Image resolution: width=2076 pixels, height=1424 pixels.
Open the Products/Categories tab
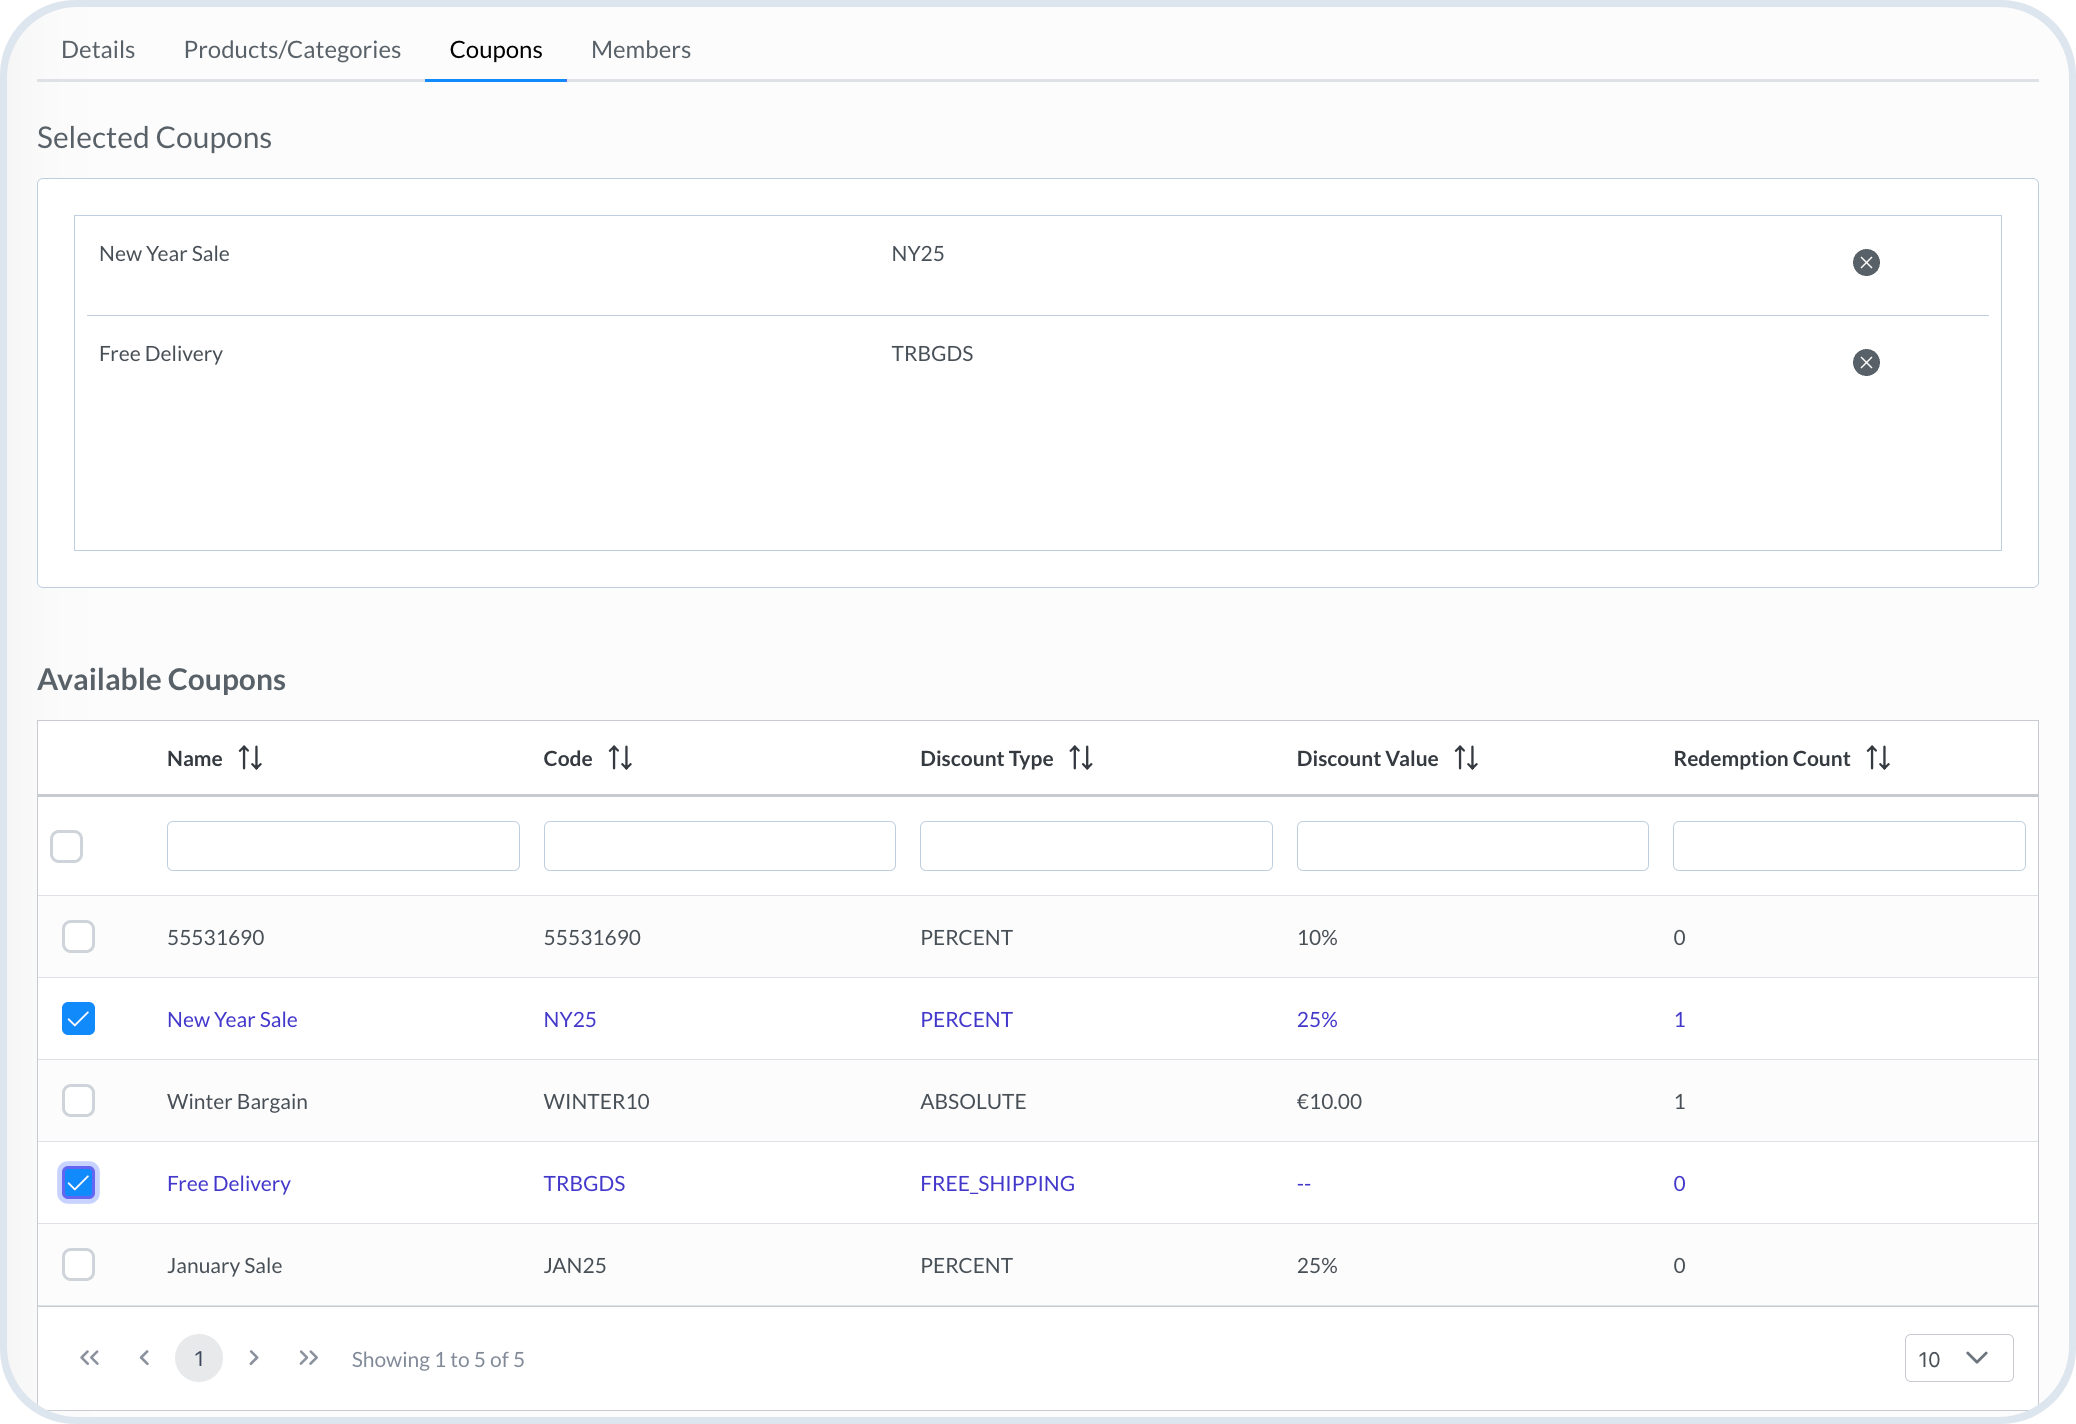[x=292, y=50]
